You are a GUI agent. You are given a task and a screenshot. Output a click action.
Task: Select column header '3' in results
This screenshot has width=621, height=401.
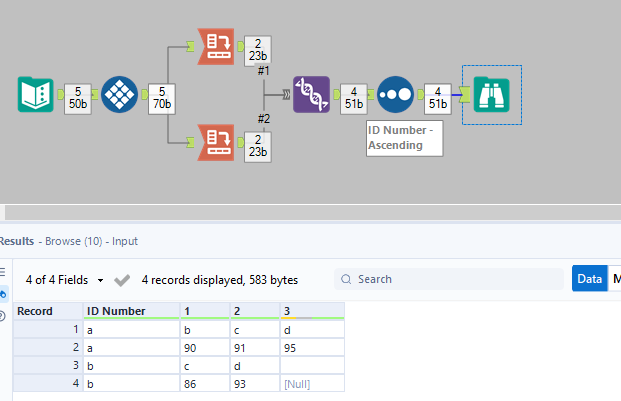coord(311,311)
